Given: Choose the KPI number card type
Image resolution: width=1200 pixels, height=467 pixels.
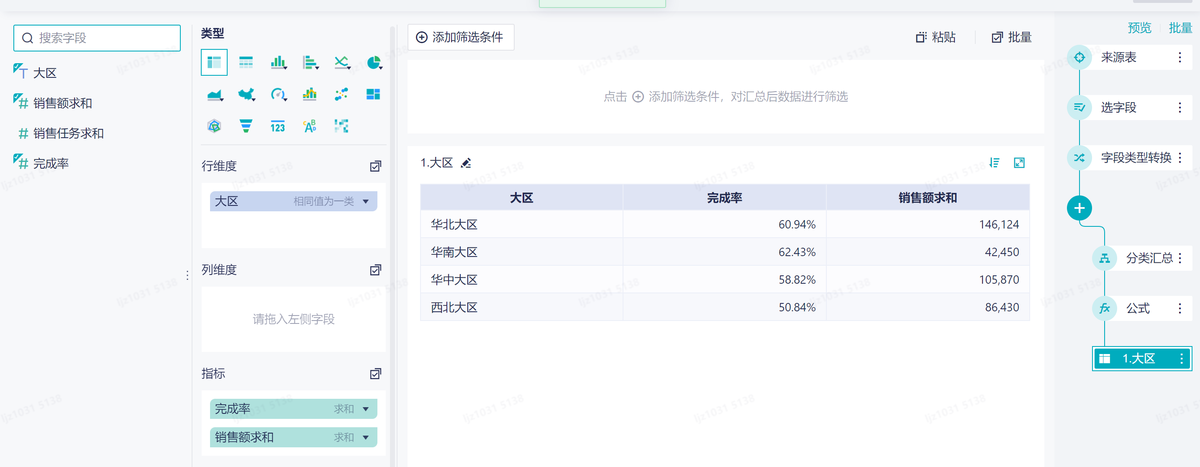Looking at the screenshot, I should tap(279, 126).
